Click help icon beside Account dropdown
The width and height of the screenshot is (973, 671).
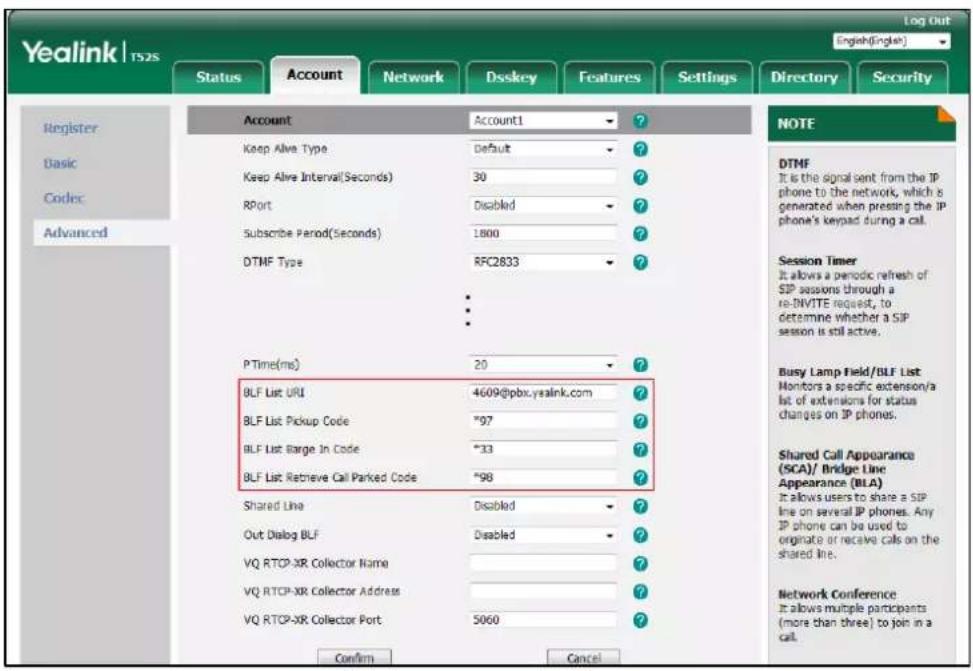(640, 120)
